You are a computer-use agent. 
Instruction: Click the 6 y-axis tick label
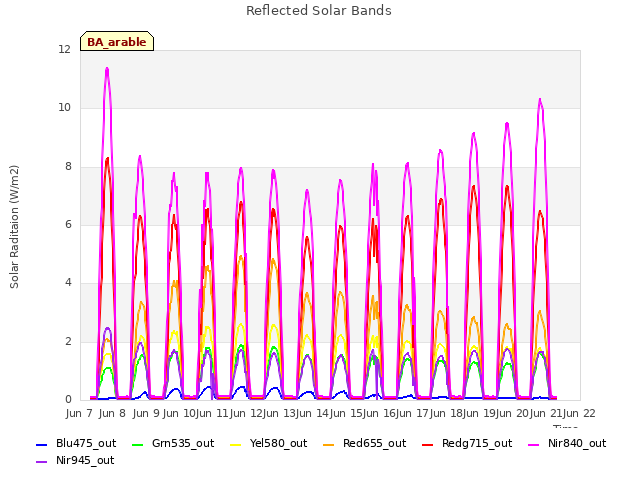(68, 224)
